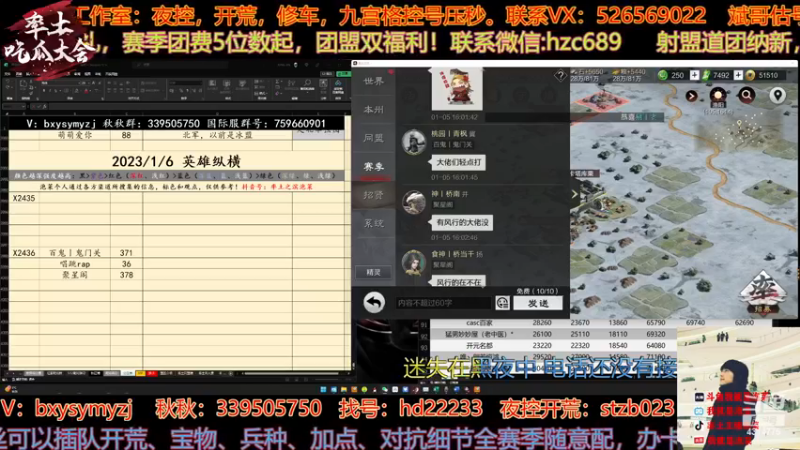Image resolution: width=800 pixels, height=450 pixels.
Task: Click the 发送 (Send) button
Action: pyautogui.click(x=538, y=303)
